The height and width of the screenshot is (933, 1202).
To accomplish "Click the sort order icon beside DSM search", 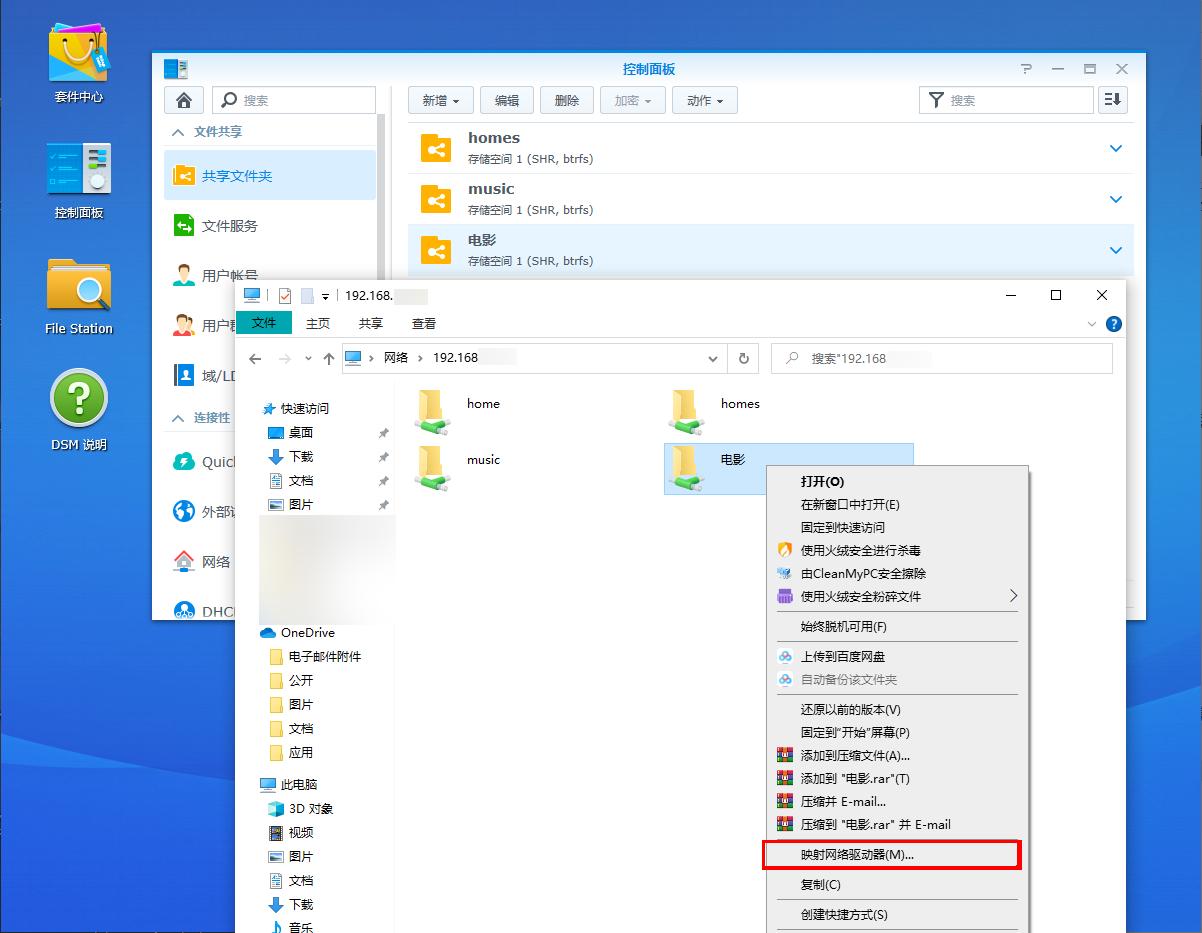I will pyautogui.click(x=1112, y=100).
